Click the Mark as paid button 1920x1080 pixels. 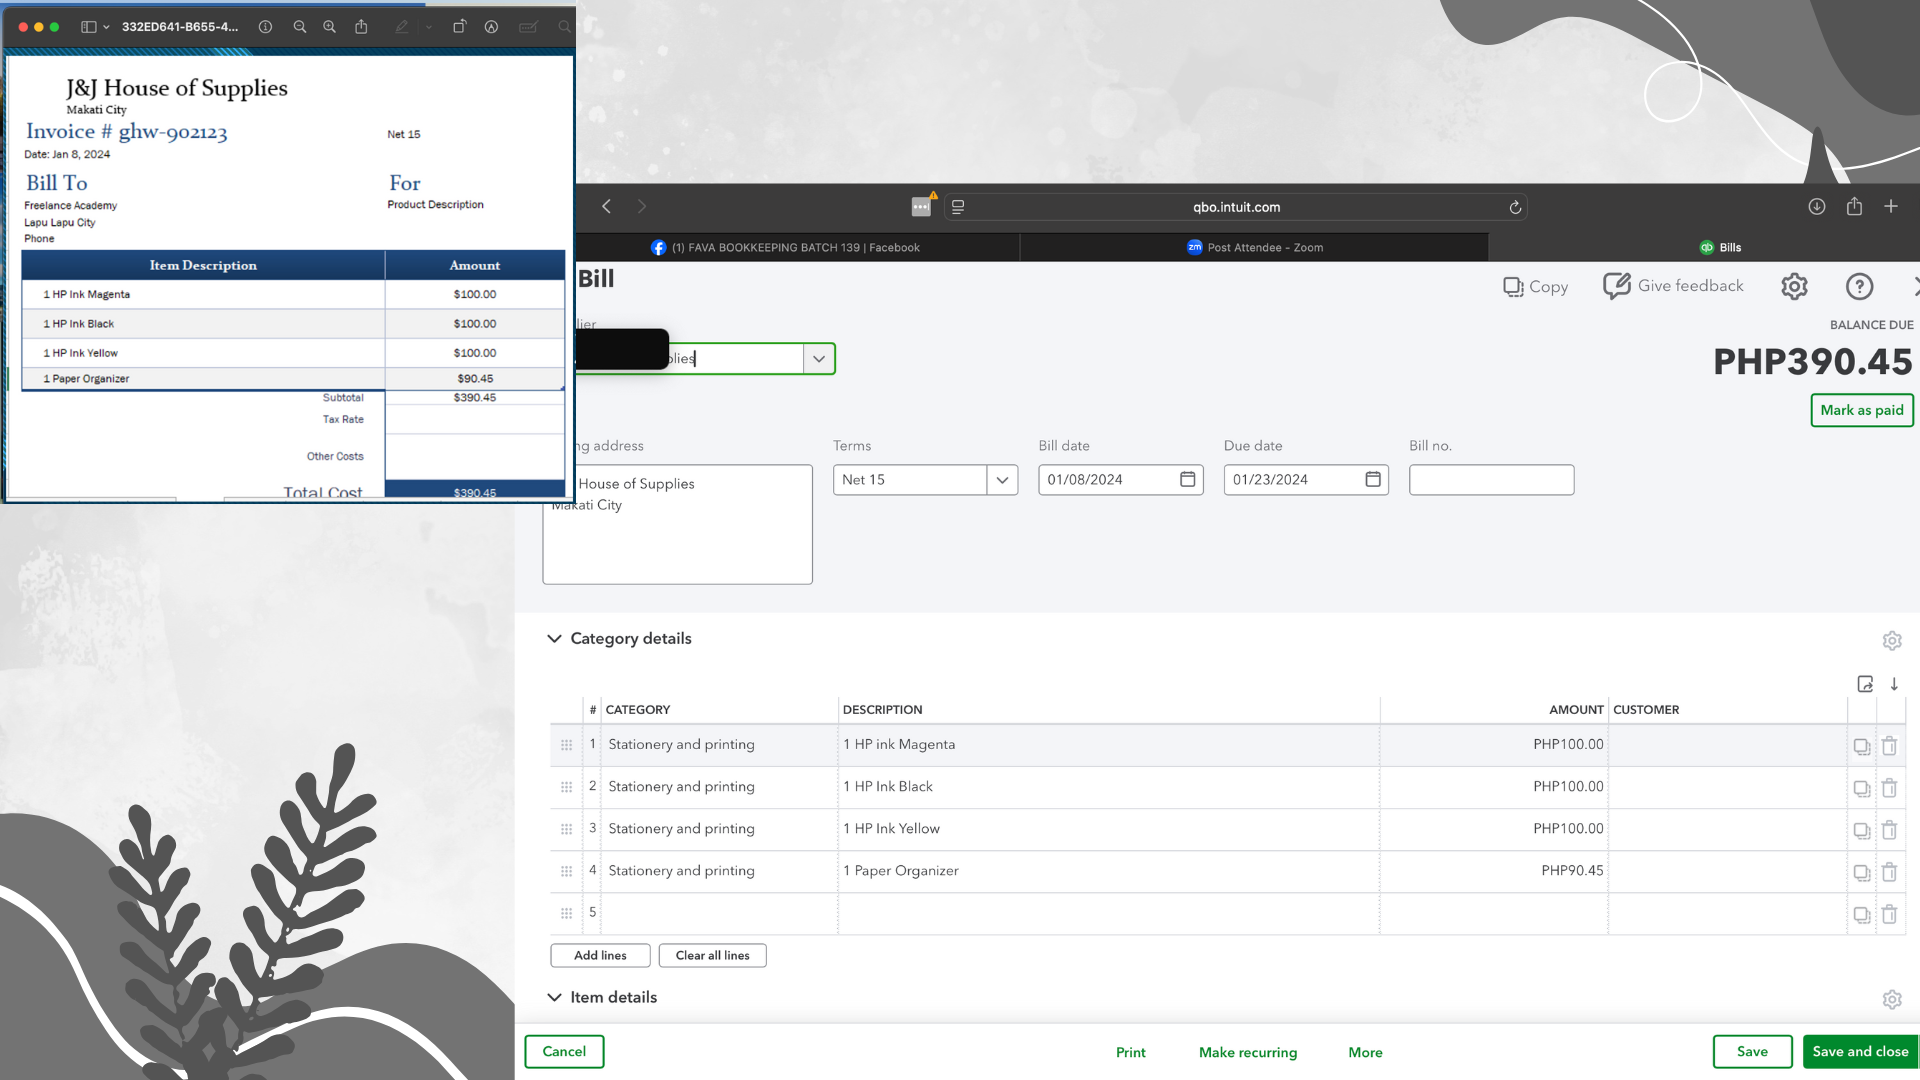click(1861, 410)
